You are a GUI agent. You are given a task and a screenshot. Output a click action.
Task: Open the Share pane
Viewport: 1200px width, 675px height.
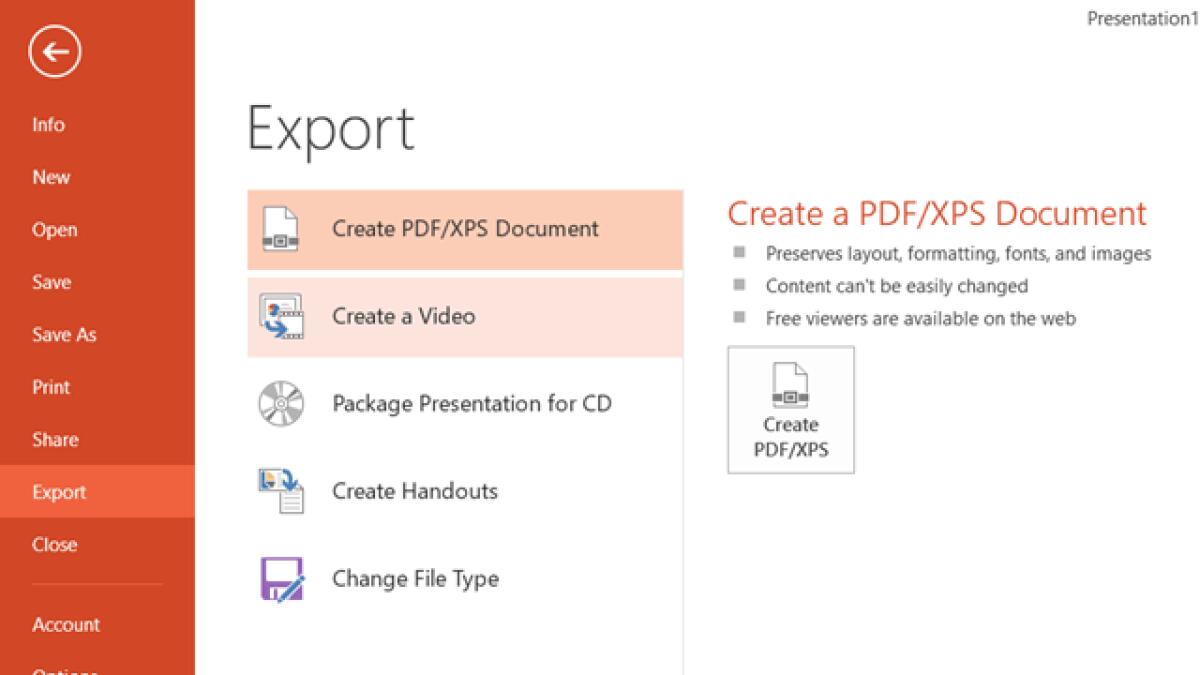[x=54, y=439]
